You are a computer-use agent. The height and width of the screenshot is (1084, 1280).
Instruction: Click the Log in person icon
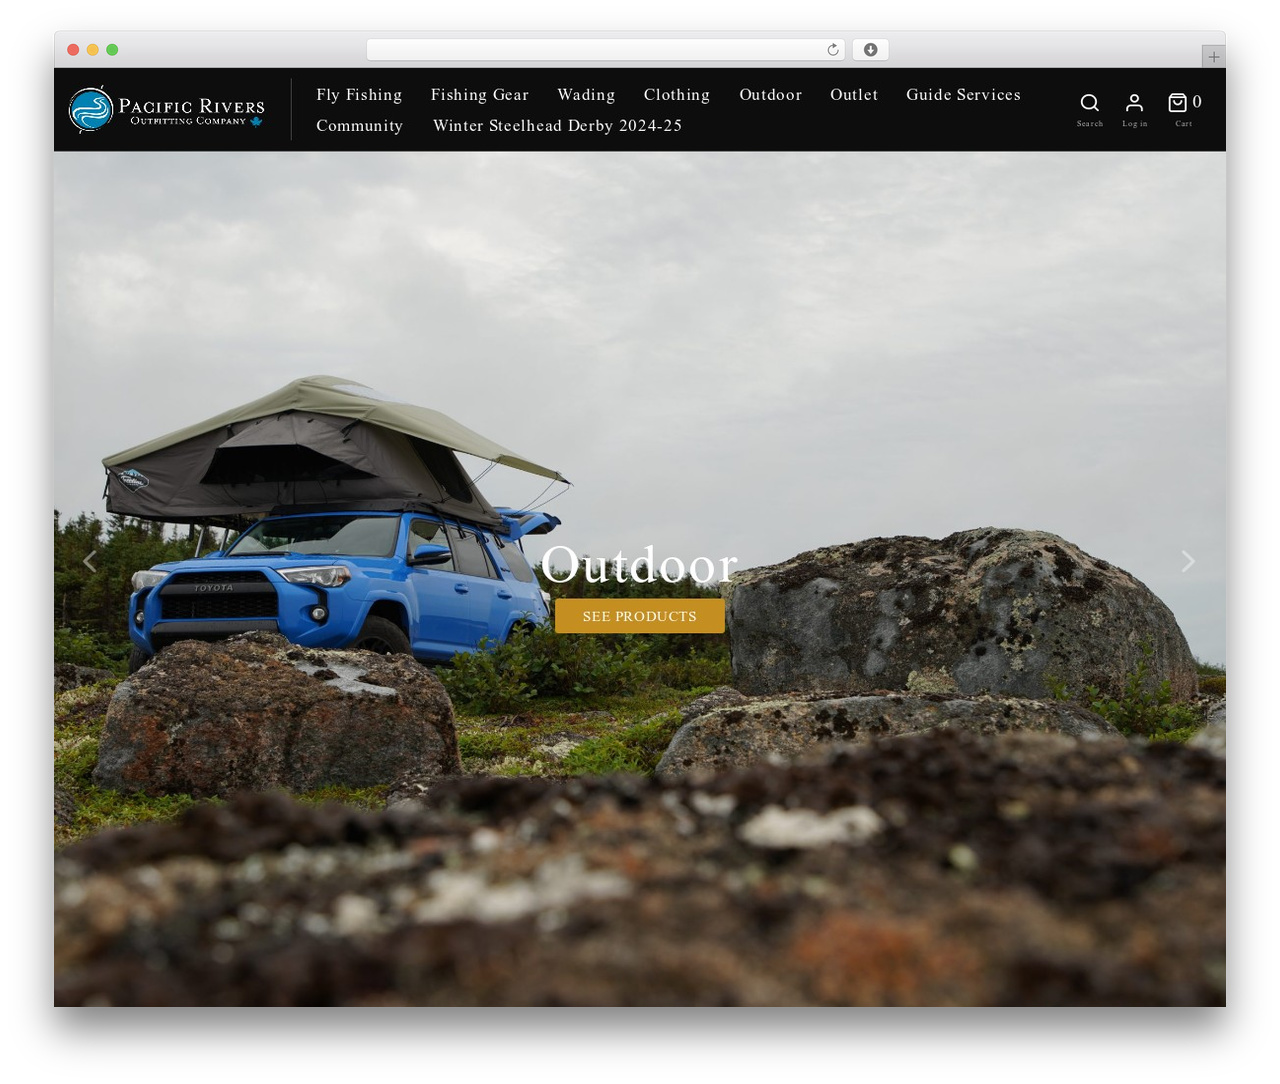pos(1134,103)
